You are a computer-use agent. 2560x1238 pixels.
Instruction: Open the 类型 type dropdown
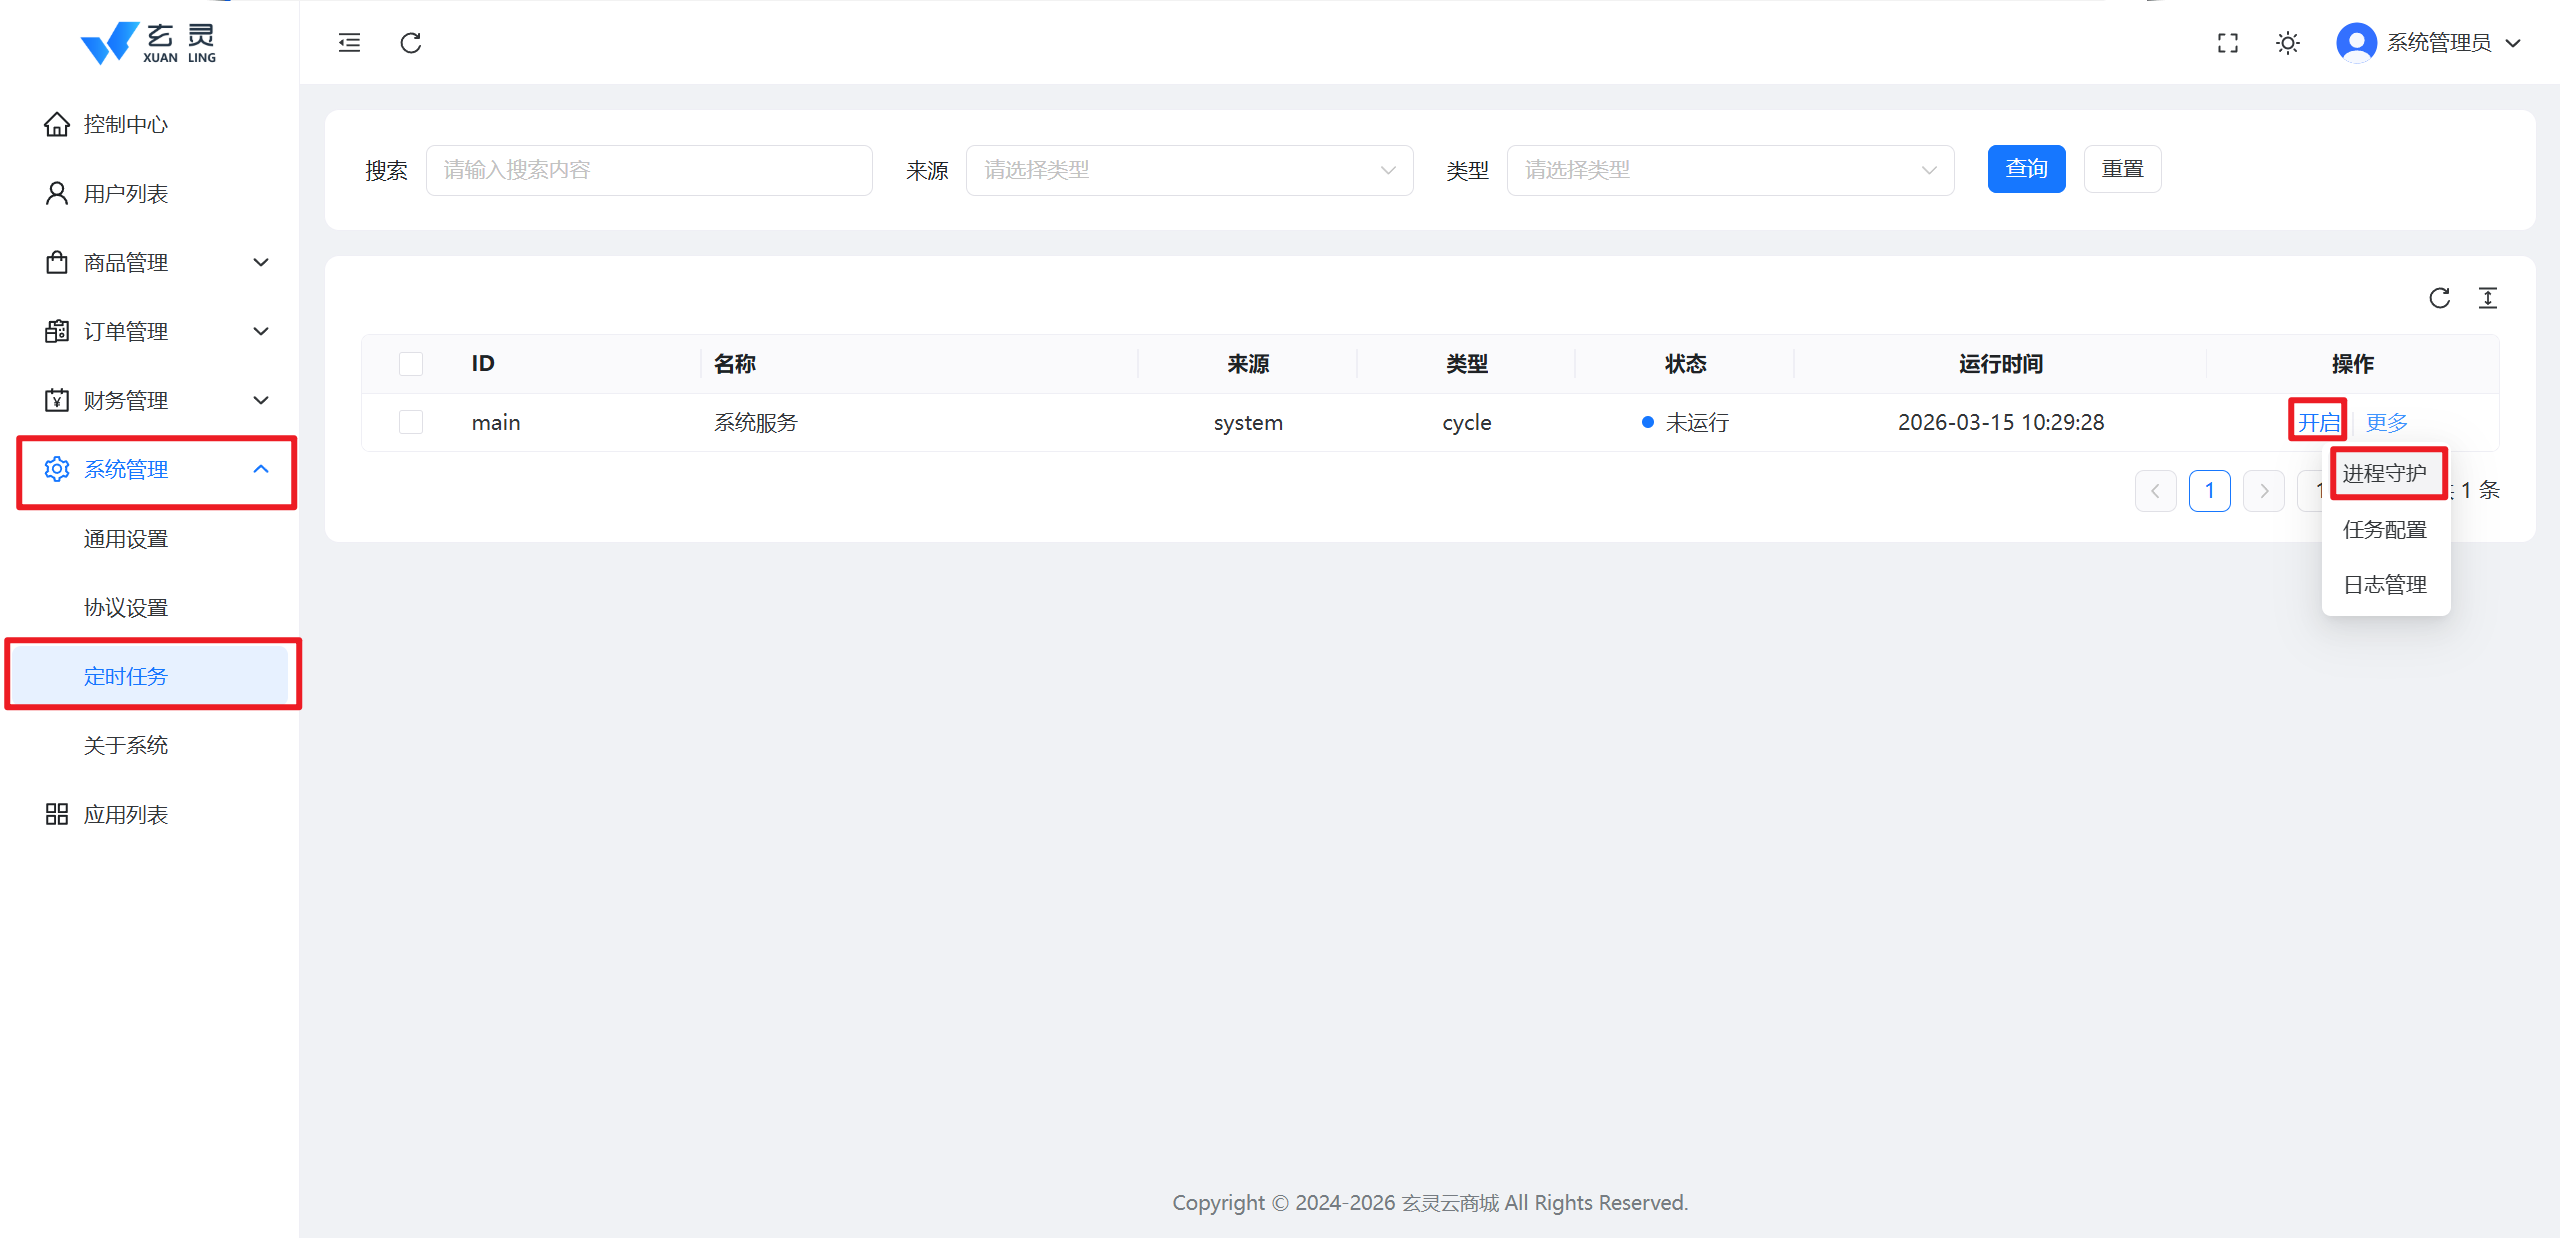(x=1729, y=170)
